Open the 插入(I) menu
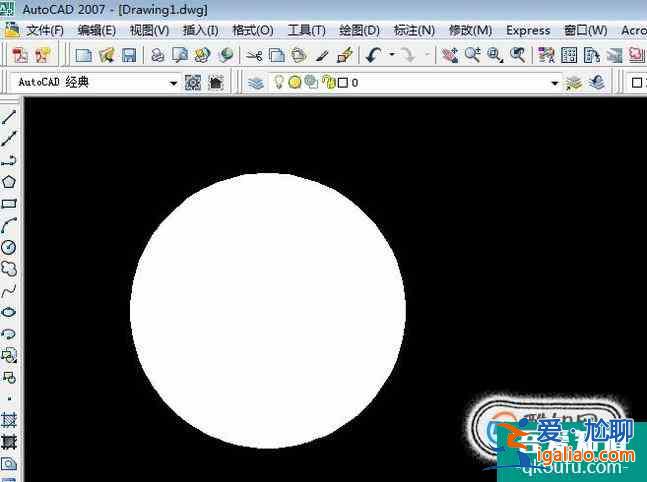 pyautogui.click(x=201, y=31)
